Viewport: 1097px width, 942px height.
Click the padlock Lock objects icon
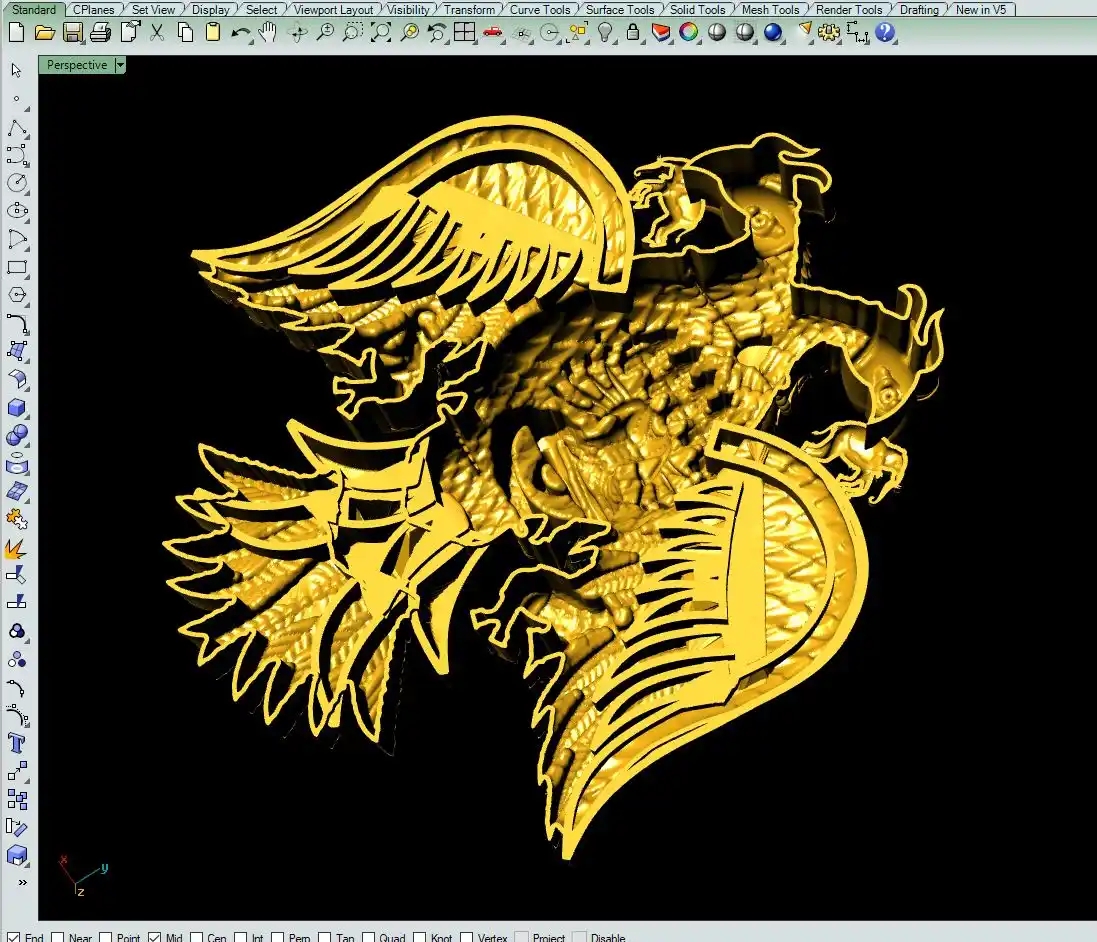point(632,32)
